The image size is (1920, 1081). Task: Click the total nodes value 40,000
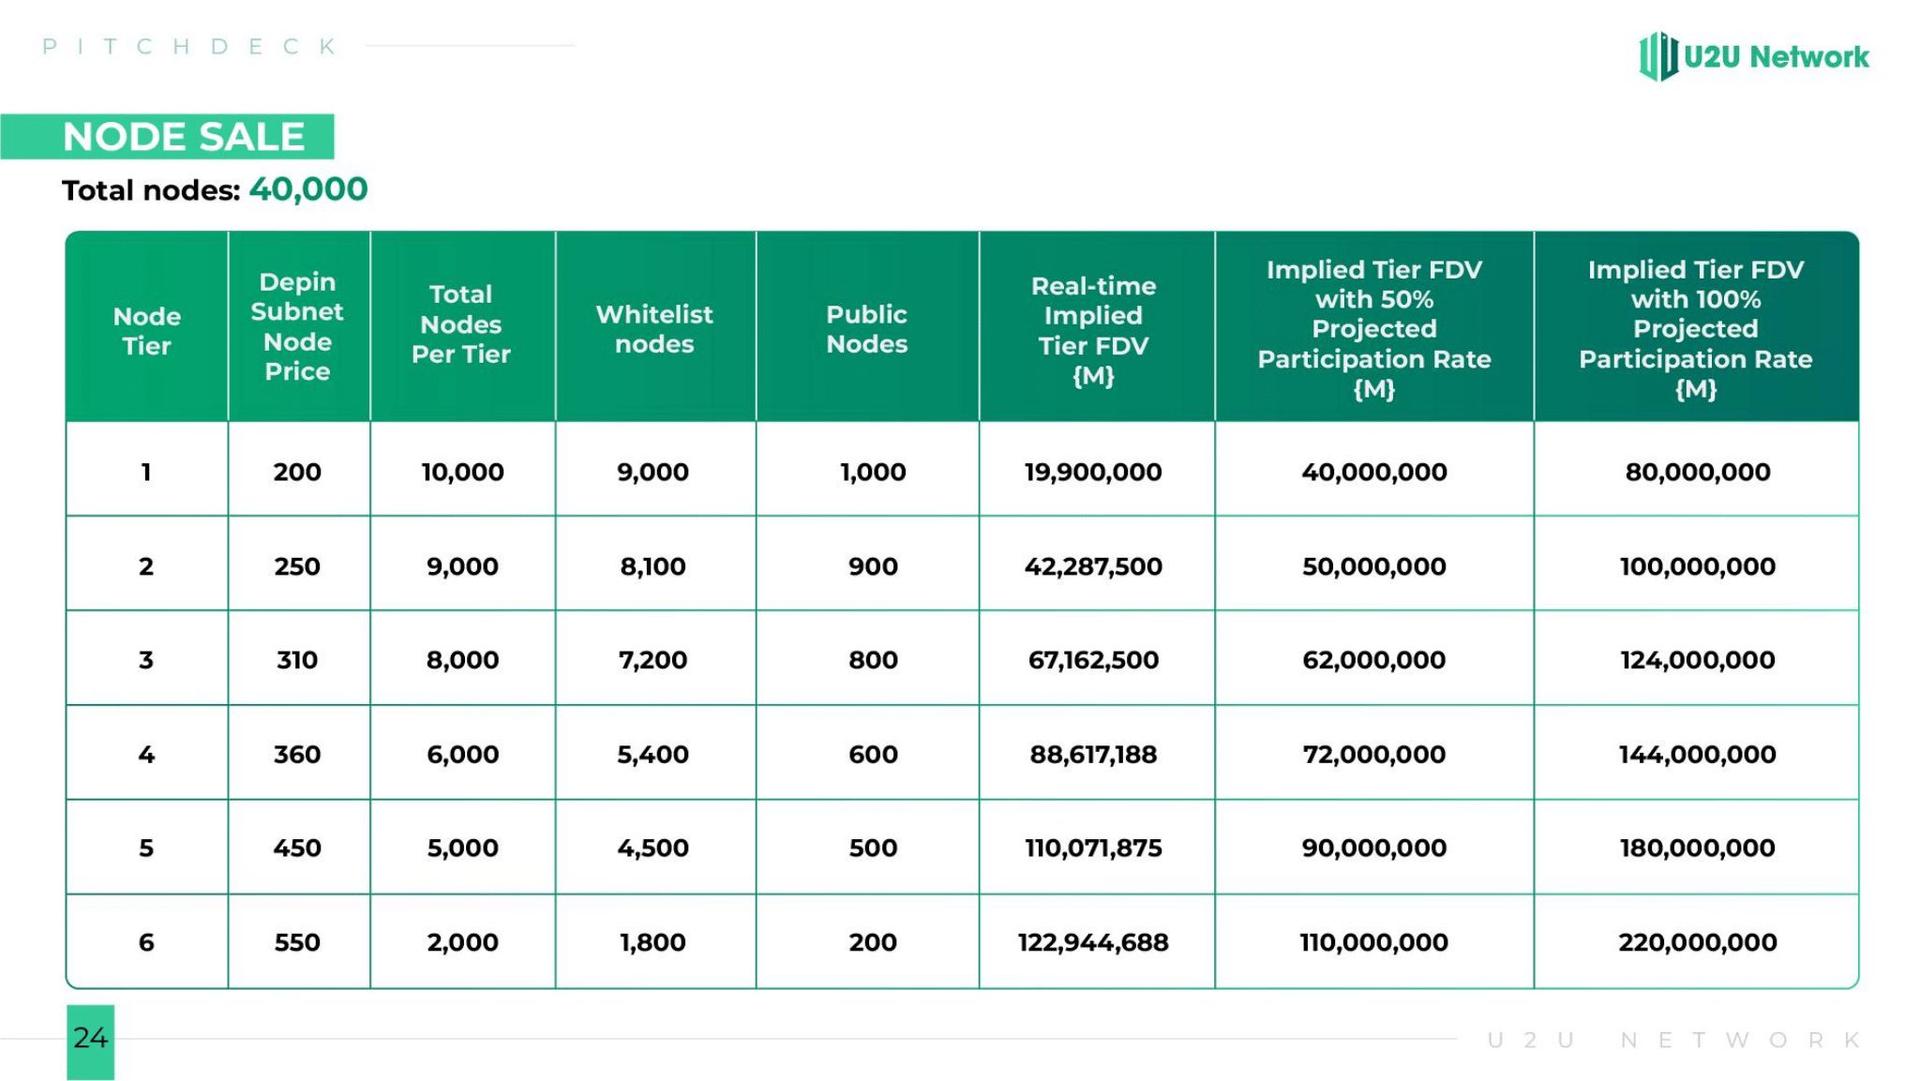click(308, 189)
